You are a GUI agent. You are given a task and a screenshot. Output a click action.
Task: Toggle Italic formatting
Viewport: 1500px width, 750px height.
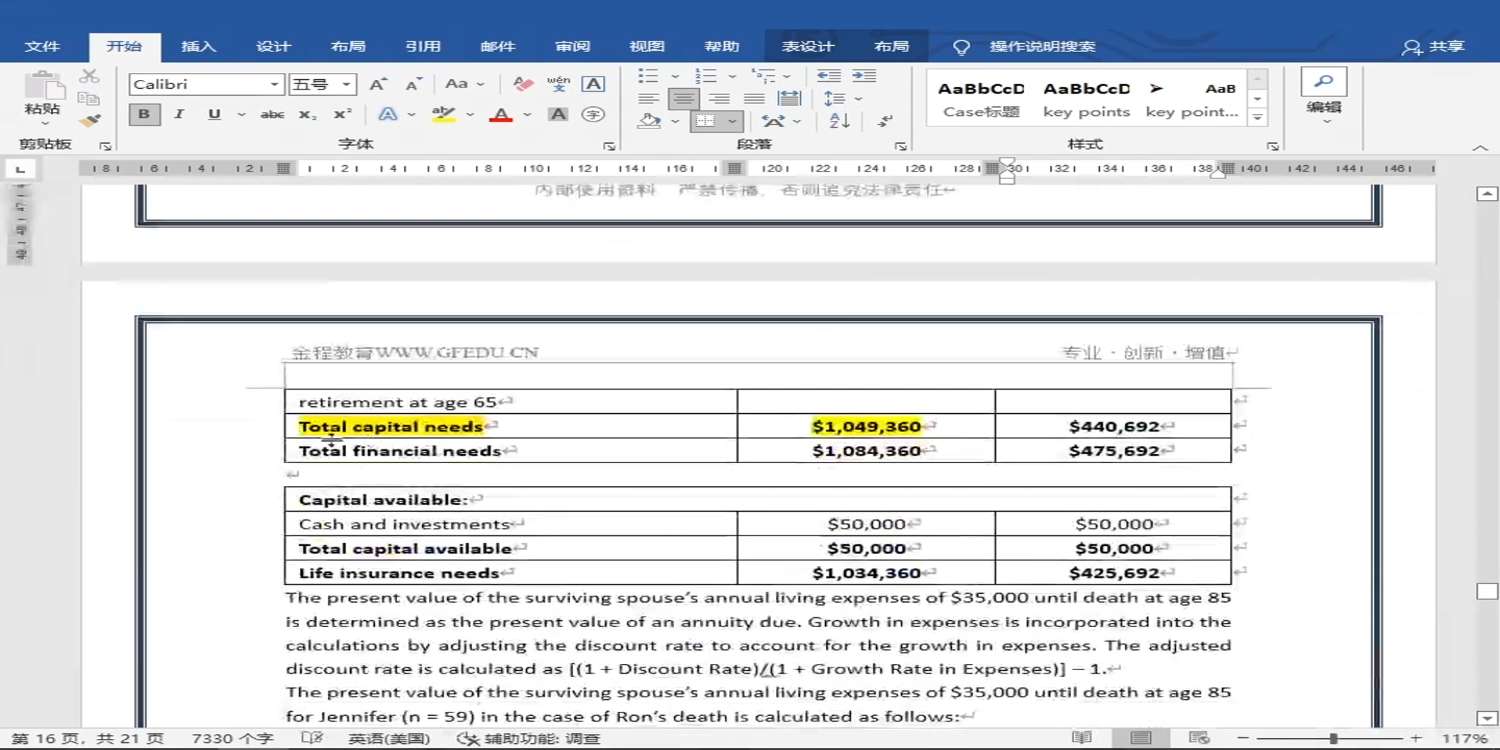coord(179,115)
